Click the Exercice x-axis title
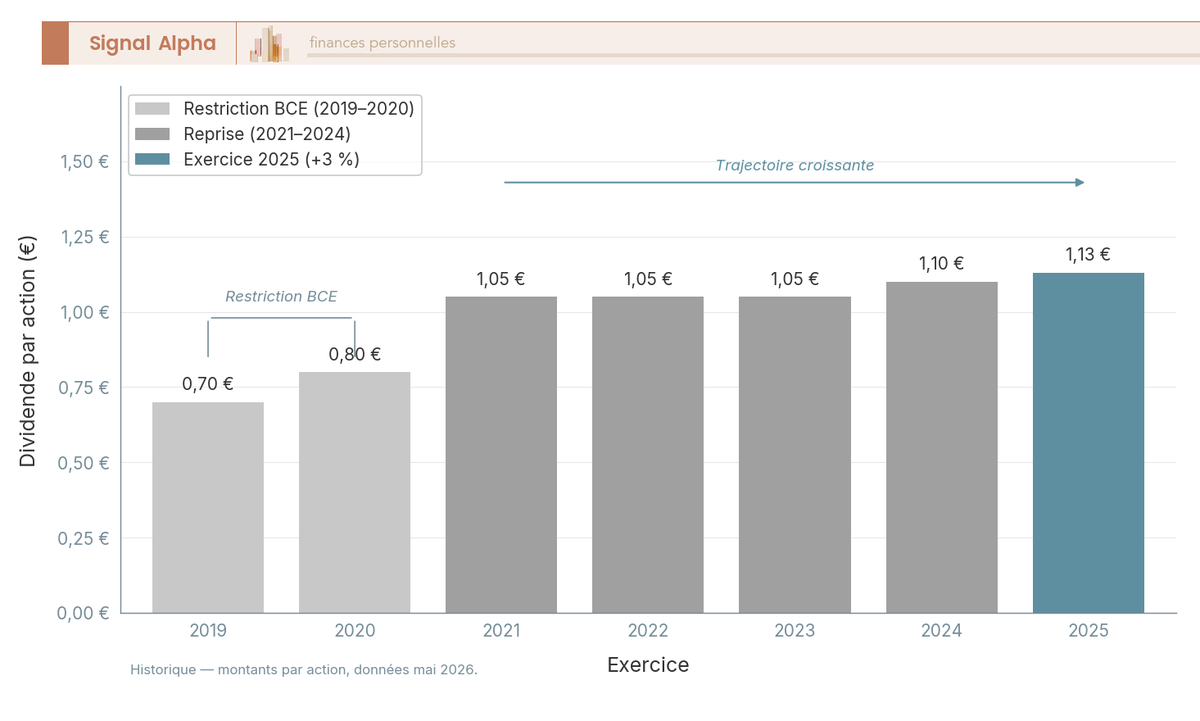This screenshot has height=721, width=1200. [x=648, y=665]
